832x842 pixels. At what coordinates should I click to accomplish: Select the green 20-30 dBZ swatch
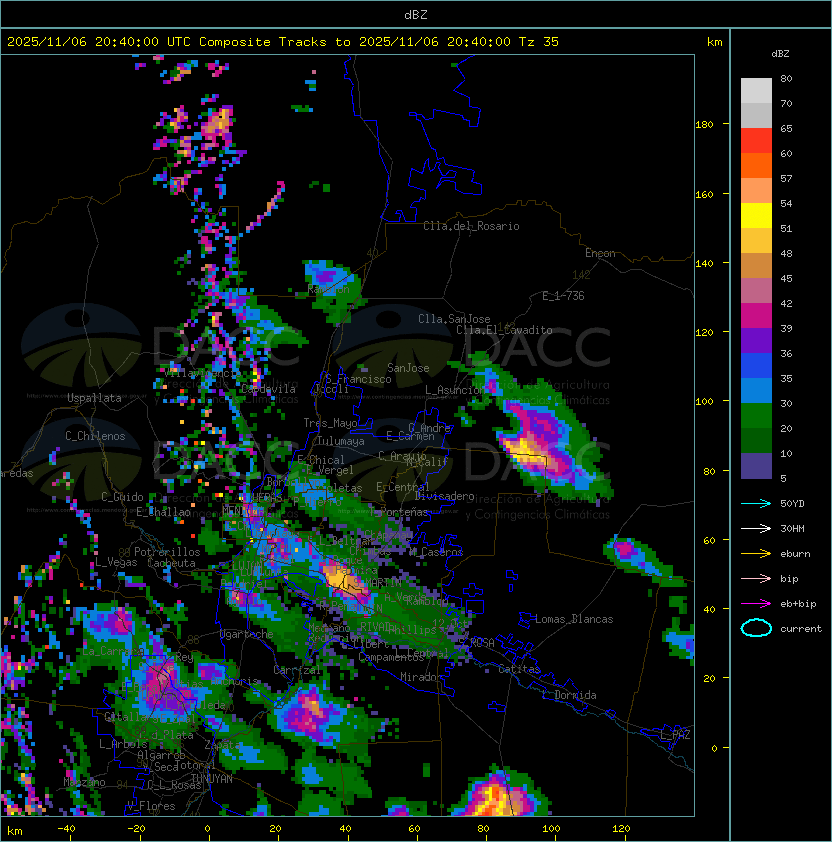tap(756, 416)
